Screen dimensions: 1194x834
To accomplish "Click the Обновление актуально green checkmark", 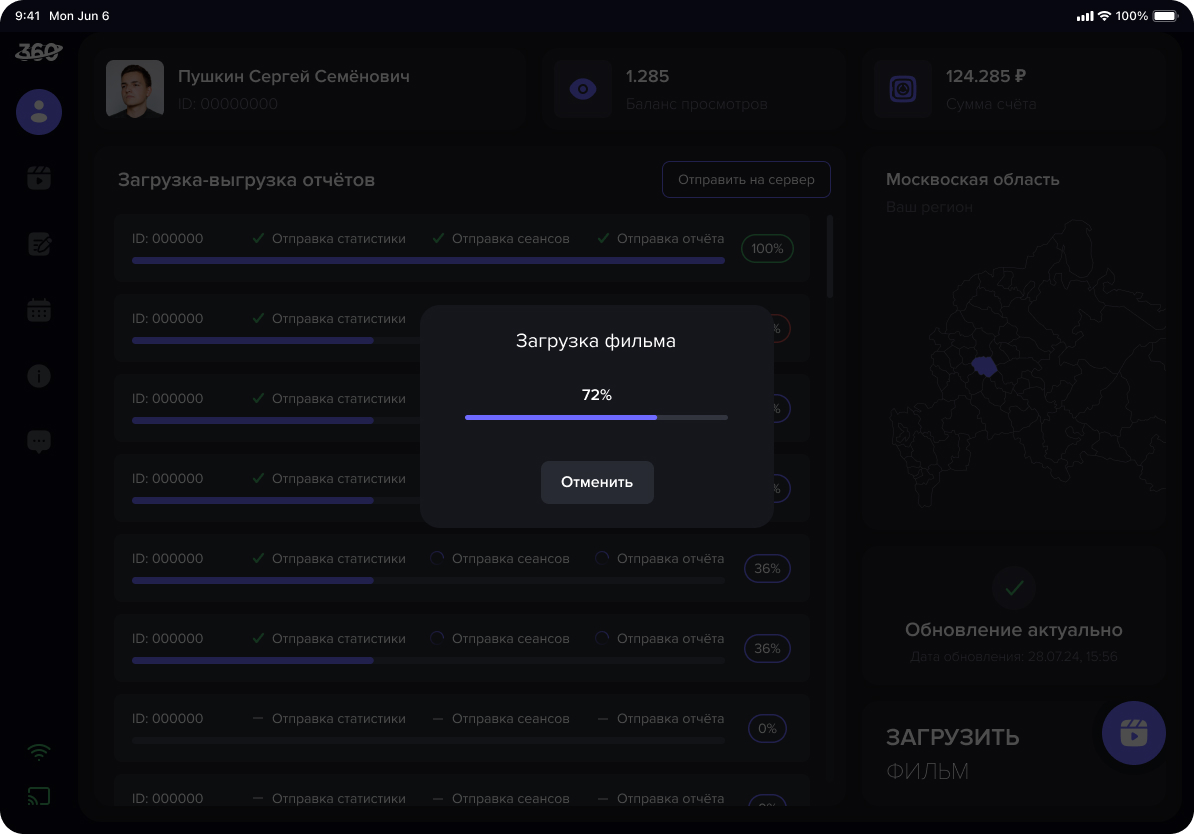I will coord(1014,588).
